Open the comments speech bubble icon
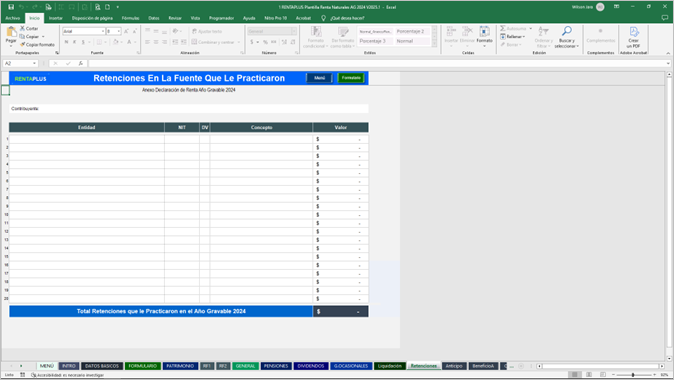The height and width of the screenshot is (380, 674). tap(665, 18)
